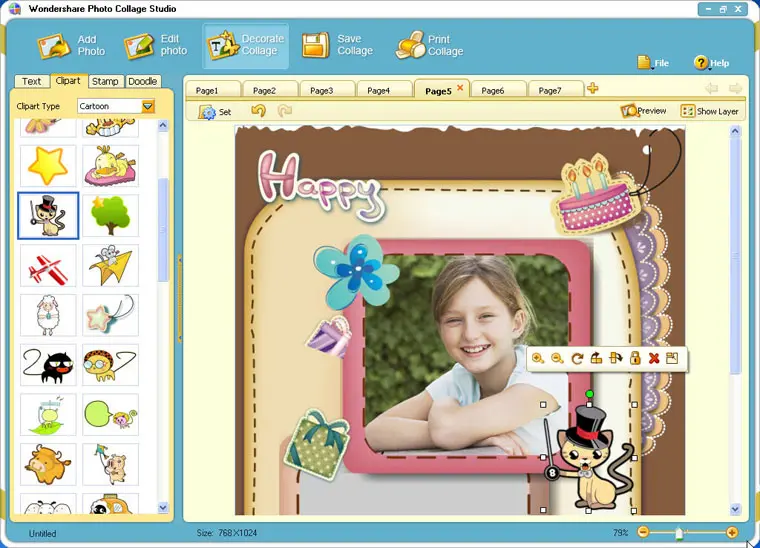Image resolution: width=760 pixels, height=548 pixels.
Task: Open the Help menu
Action: coord(711,63)
